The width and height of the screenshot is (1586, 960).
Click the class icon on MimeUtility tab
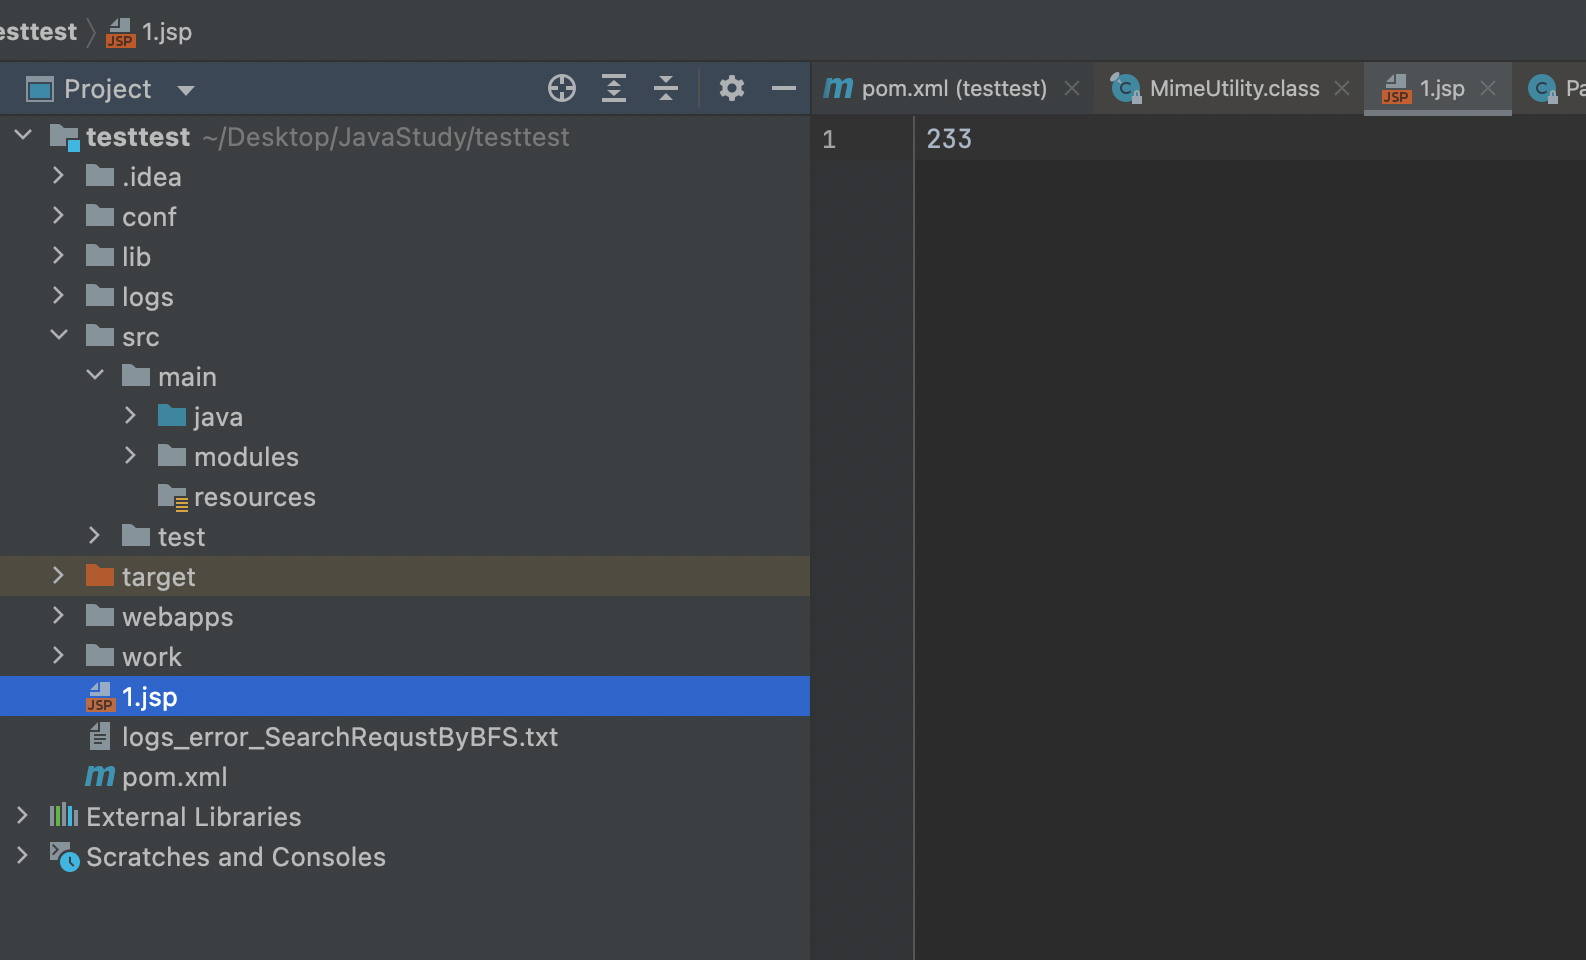tap(1125, 88)
